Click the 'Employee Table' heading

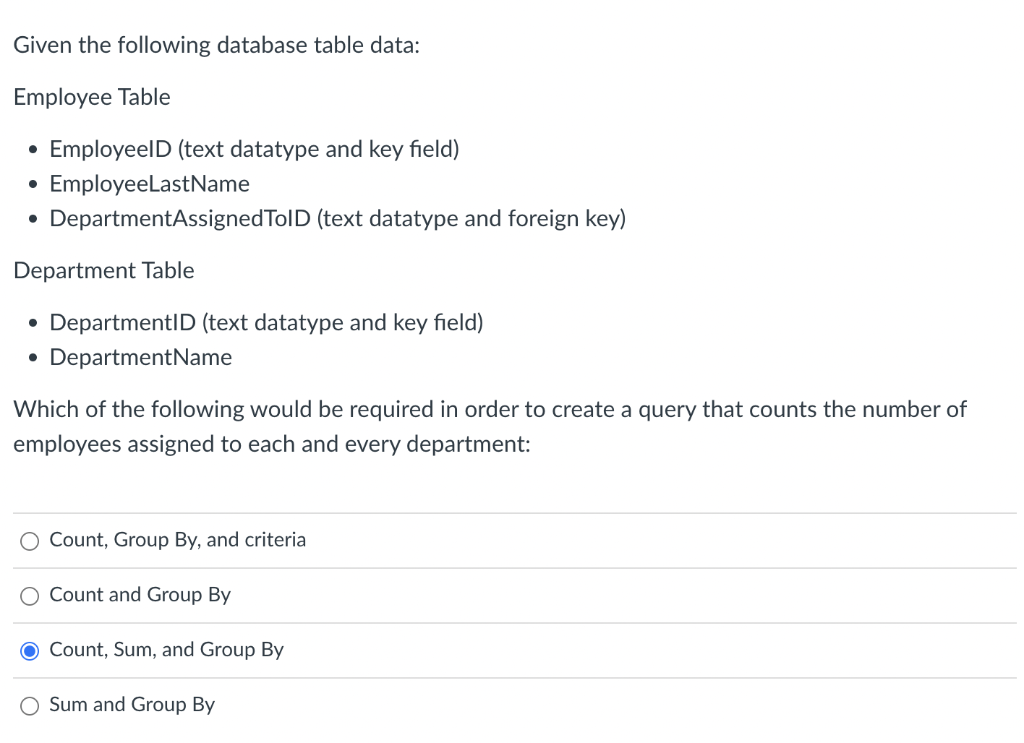pos(91,97)
